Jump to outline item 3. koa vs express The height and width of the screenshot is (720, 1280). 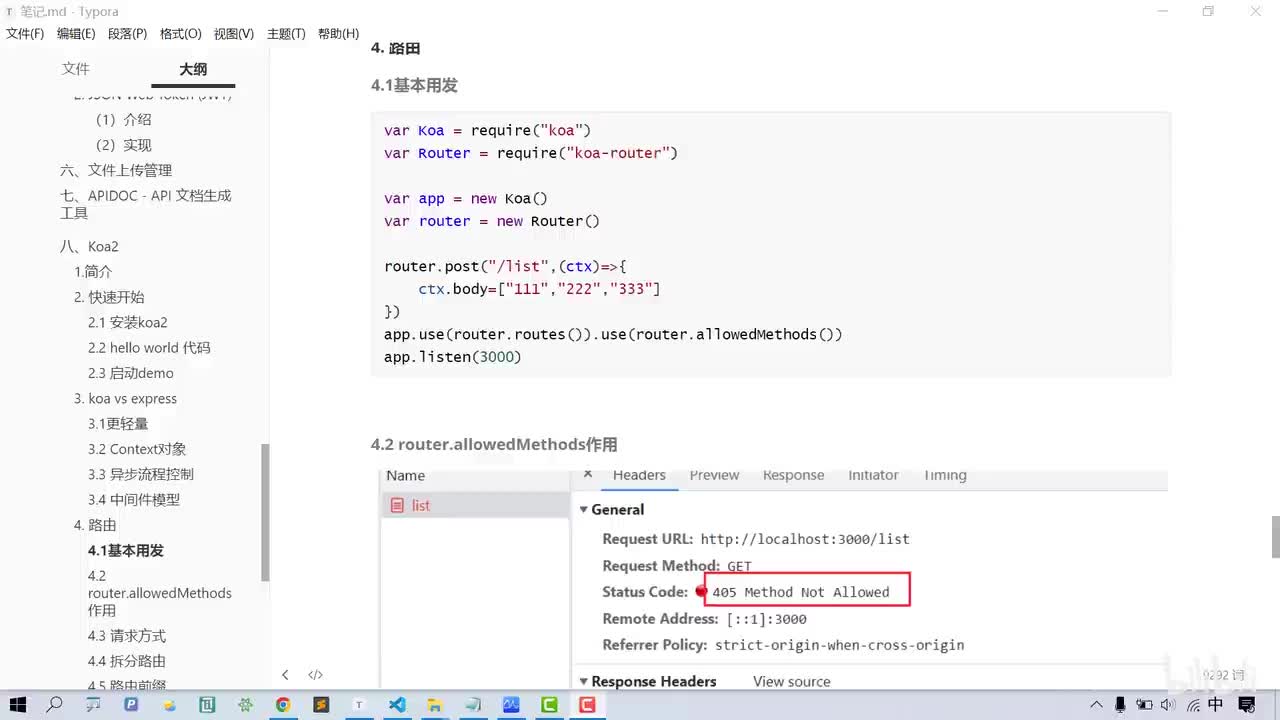(x=125, y=399)
